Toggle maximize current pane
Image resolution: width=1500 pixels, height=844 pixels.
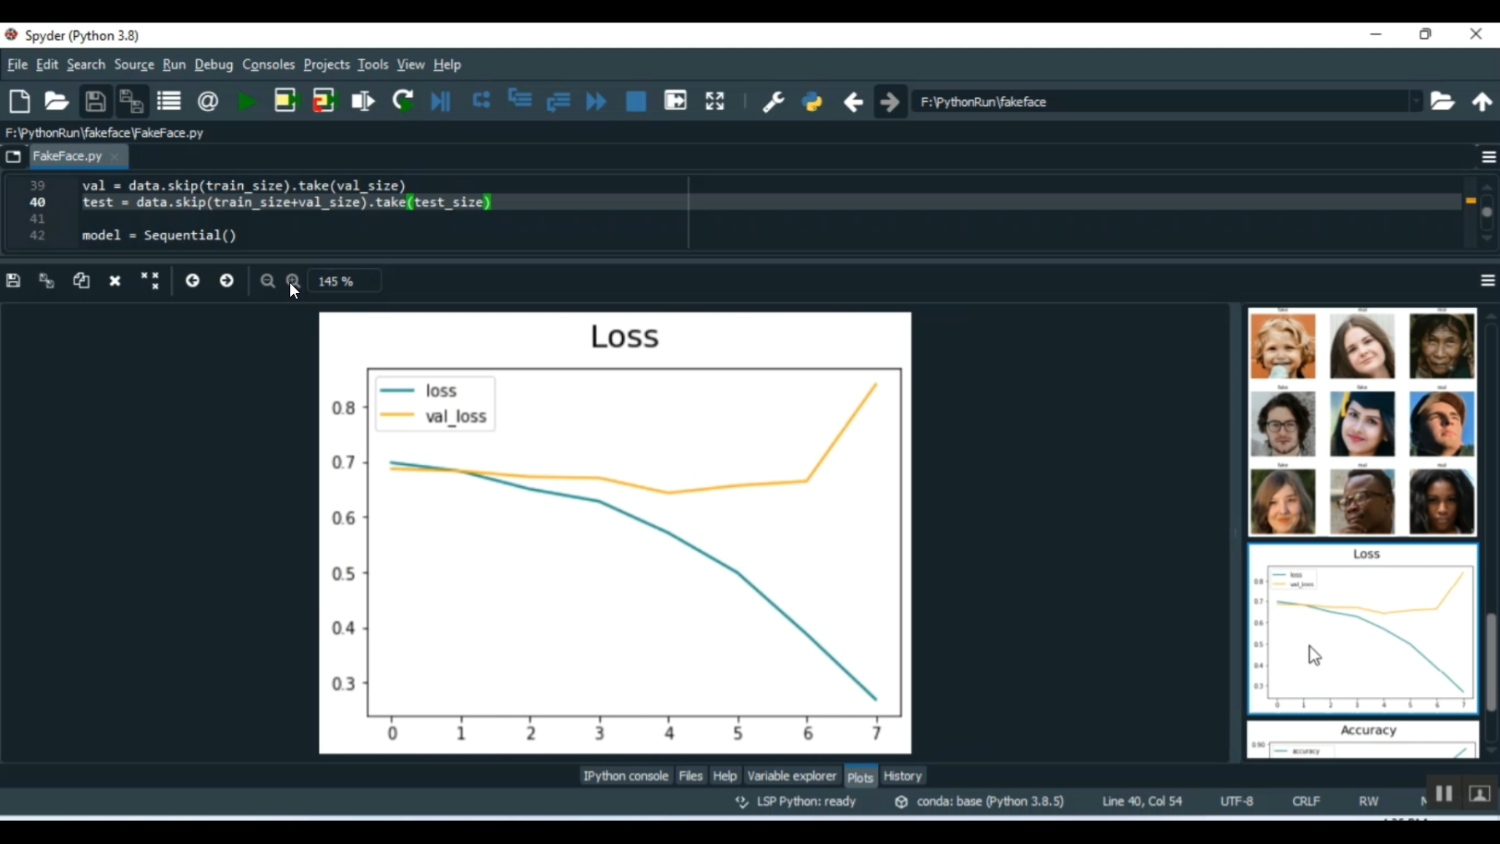pyautogui.click(x=714, y=101)
